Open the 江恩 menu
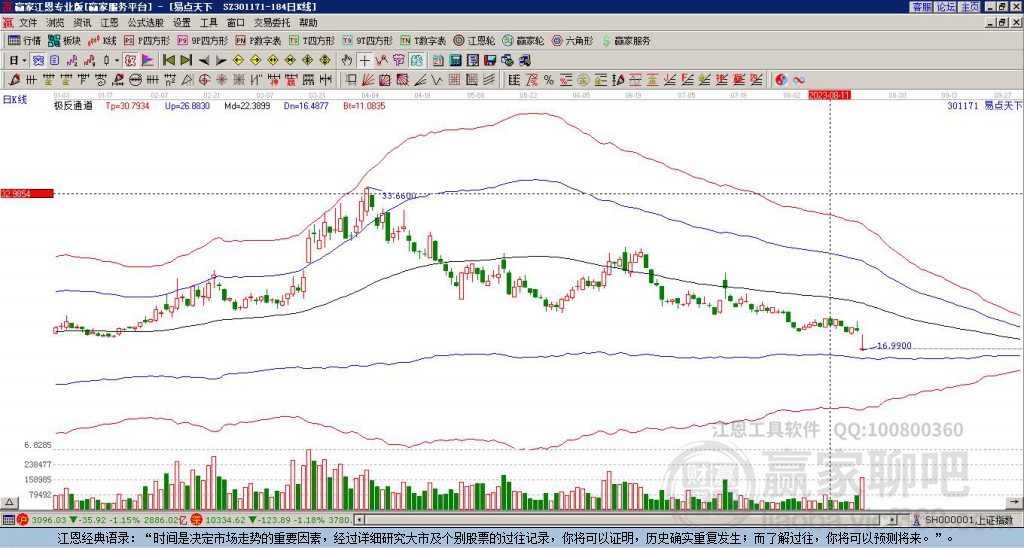Screen dimensions: 1024x548 [110, 23]
